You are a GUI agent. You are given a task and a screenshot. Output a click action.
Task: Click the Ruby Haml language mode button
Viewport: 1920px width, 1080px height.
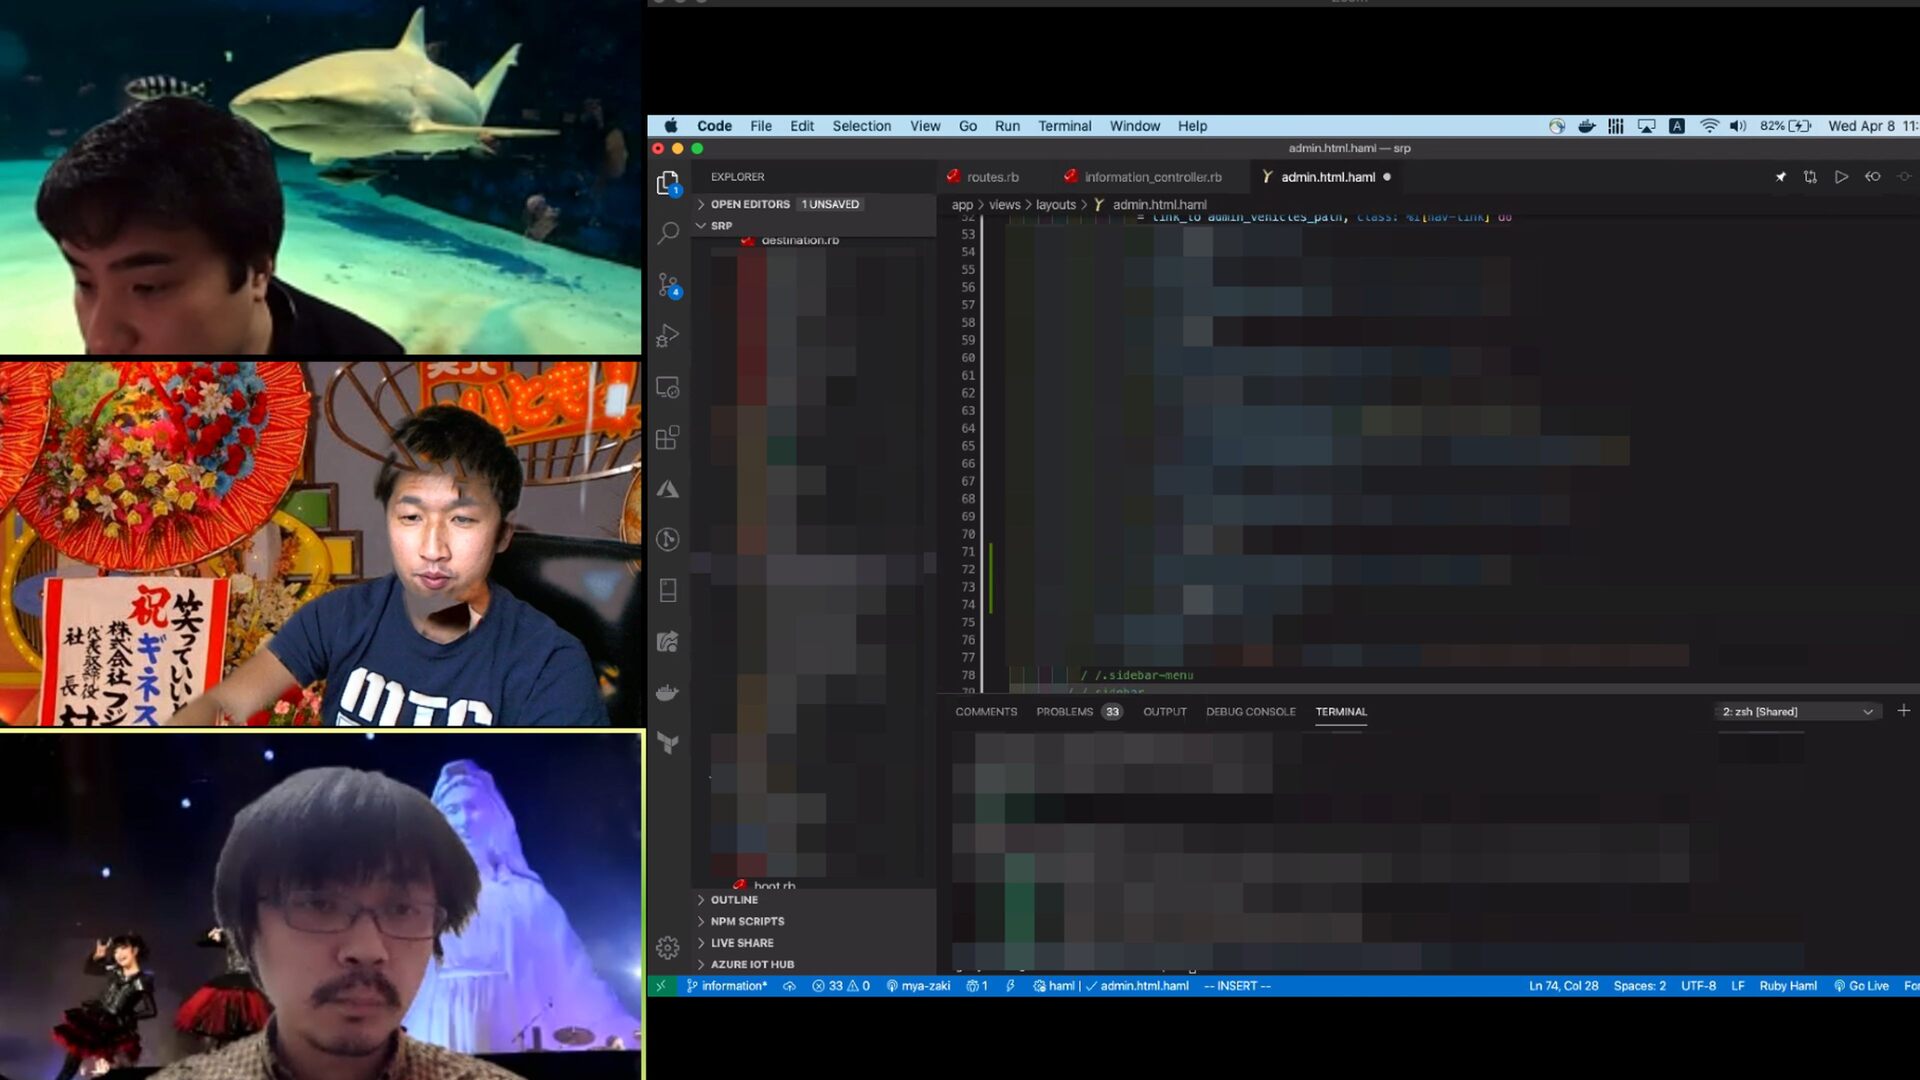pyautogui.click(x=1787, y=986)
